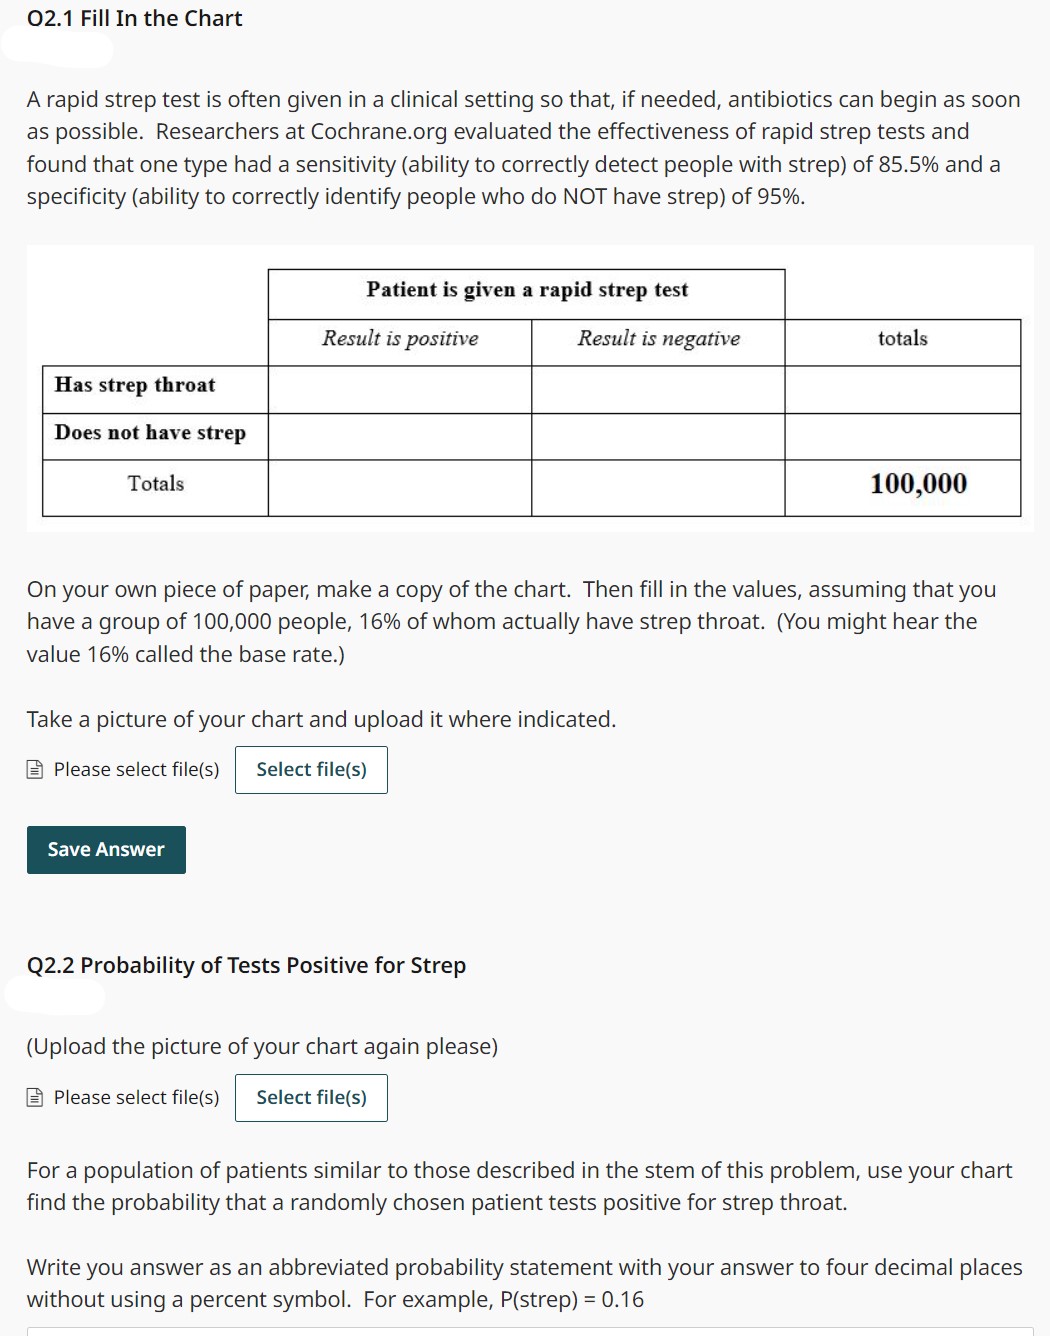Click the answer input field at page bottom
1050x1336 pixels.
[525, 1331]
